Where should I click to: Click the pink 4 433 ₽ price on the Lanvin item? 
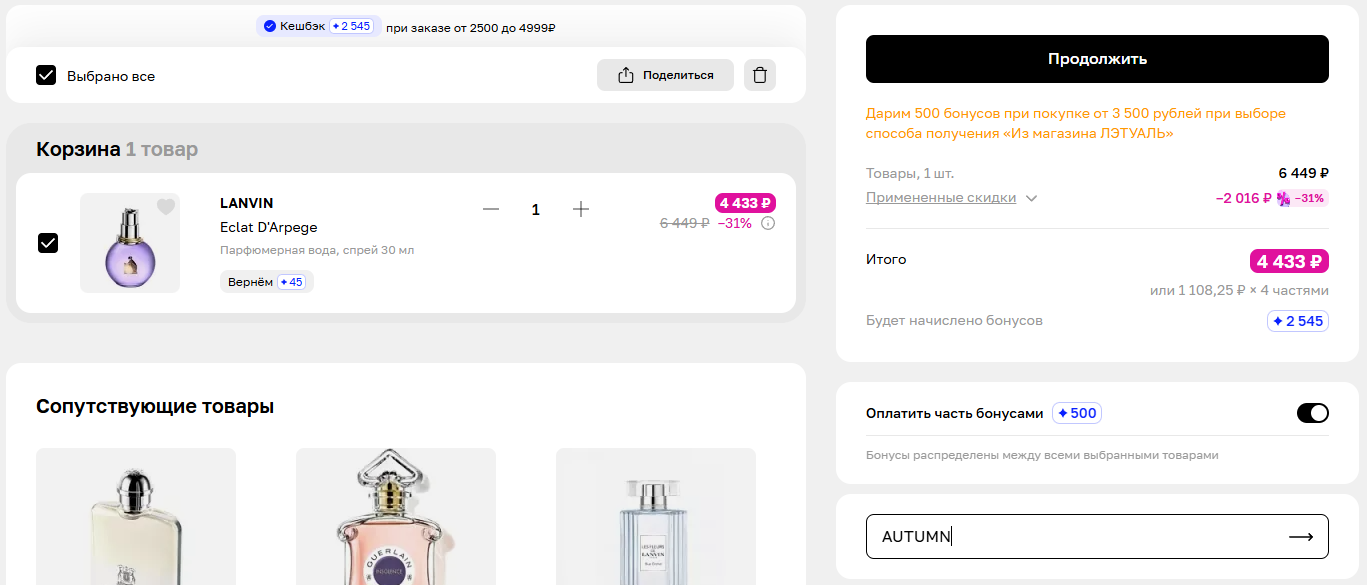coord(745,203)
